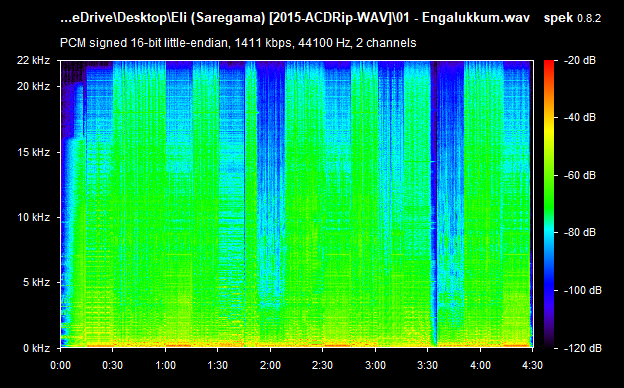Click the 15 kHz frequency label

click(33, 152)
